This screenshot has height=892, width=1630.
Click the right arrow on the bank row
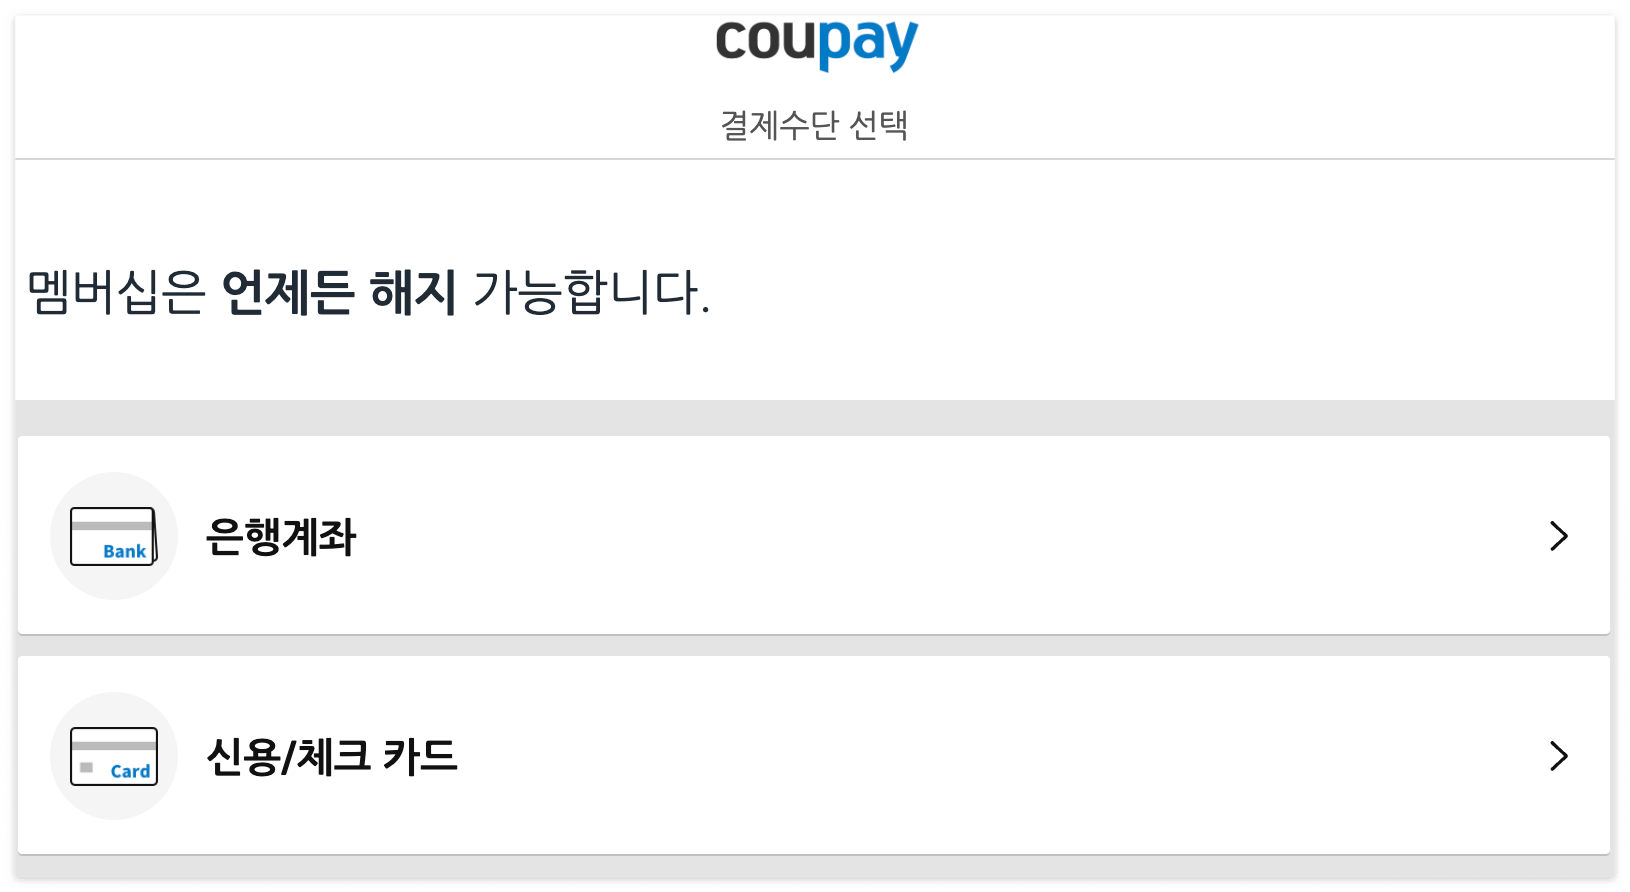coord(1557,536)
